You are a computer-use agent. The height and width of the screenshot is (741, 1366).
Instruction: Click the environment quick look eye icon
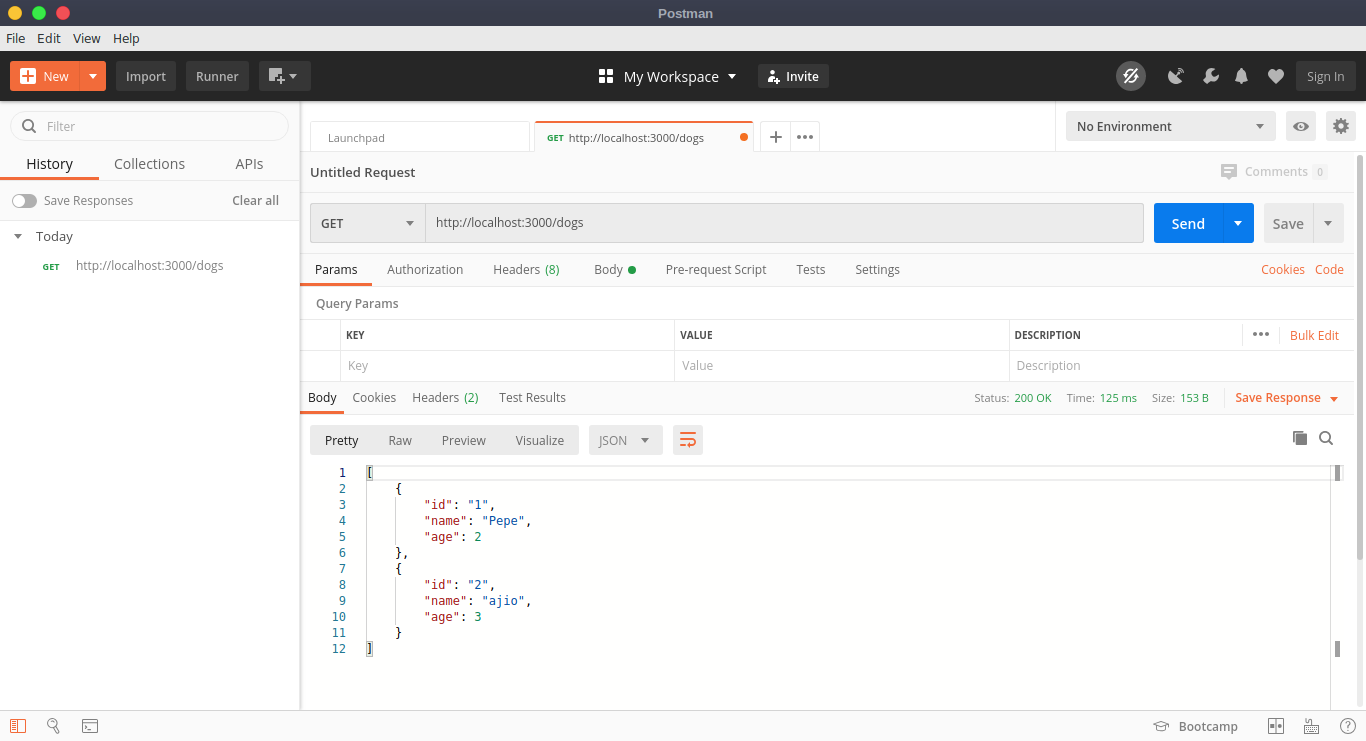[1300, 126]
